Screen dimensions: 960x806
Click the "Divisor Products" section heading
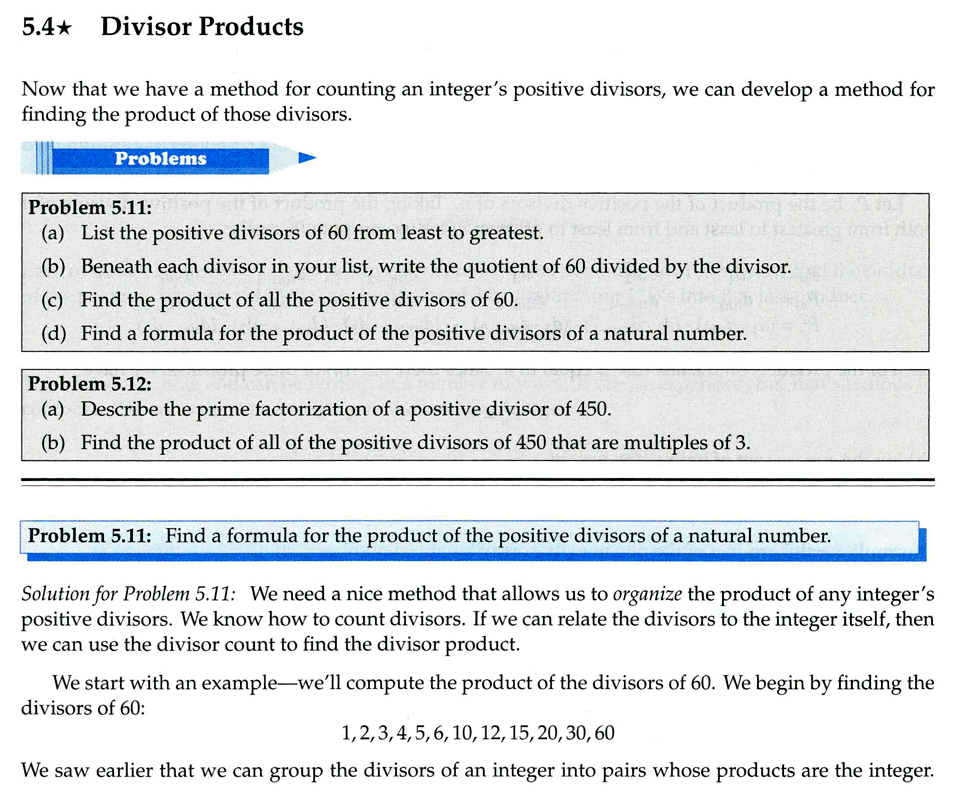point(202,27)
